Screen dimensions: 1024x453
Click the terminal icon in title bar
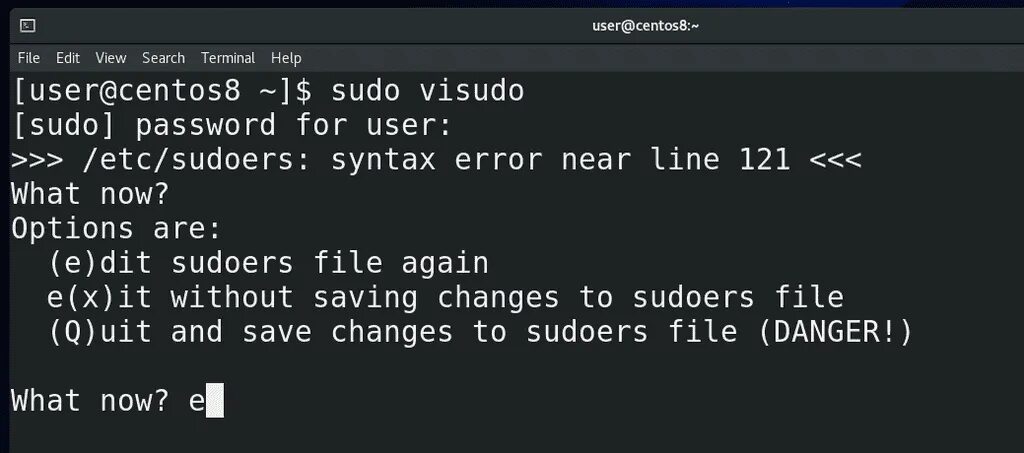28,26
